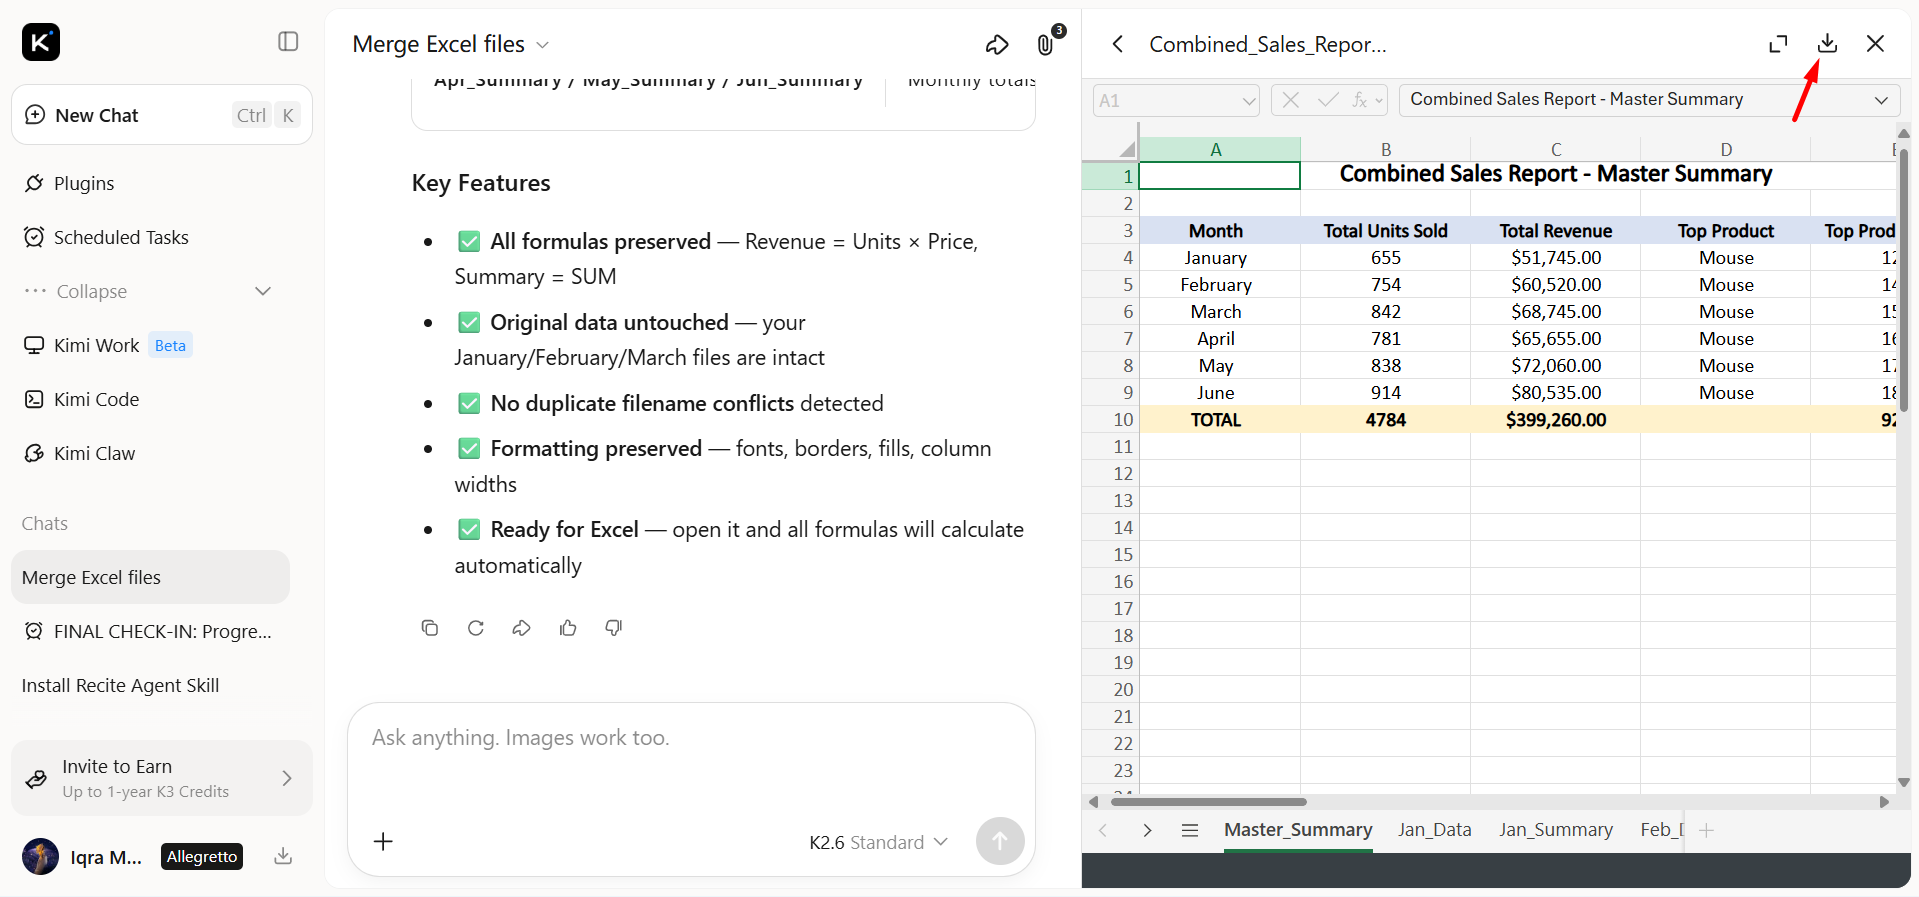Open FINAL CHECK-IN chat

pyautogui.click(x=150, y=631)
